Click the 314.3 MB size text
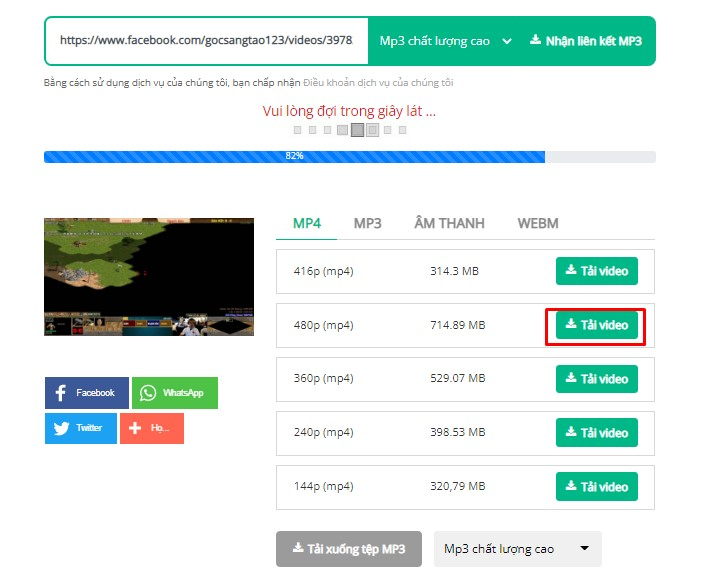Viewport: 722px width, 575px height. click(x=454, y=271)
